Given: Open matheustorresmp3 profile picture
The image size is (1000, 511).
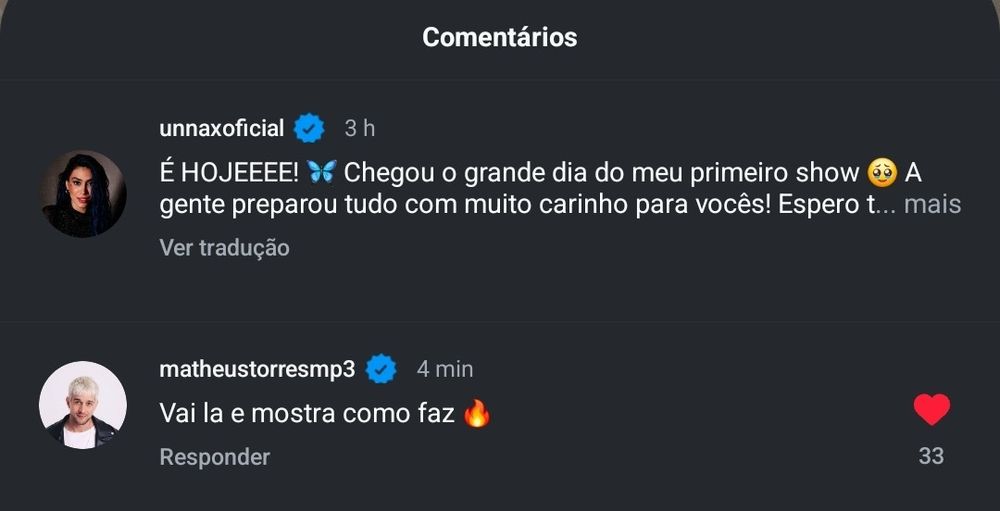Looking at the screenshot, I should pyautogui.click(x=83, y=405).
